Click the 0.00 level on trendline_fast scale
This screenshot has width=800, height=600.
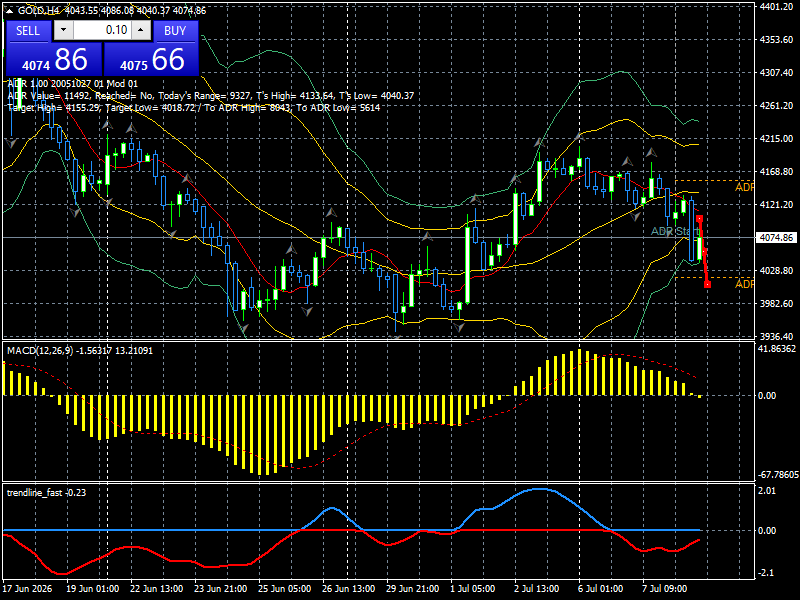tap(767, 531)
